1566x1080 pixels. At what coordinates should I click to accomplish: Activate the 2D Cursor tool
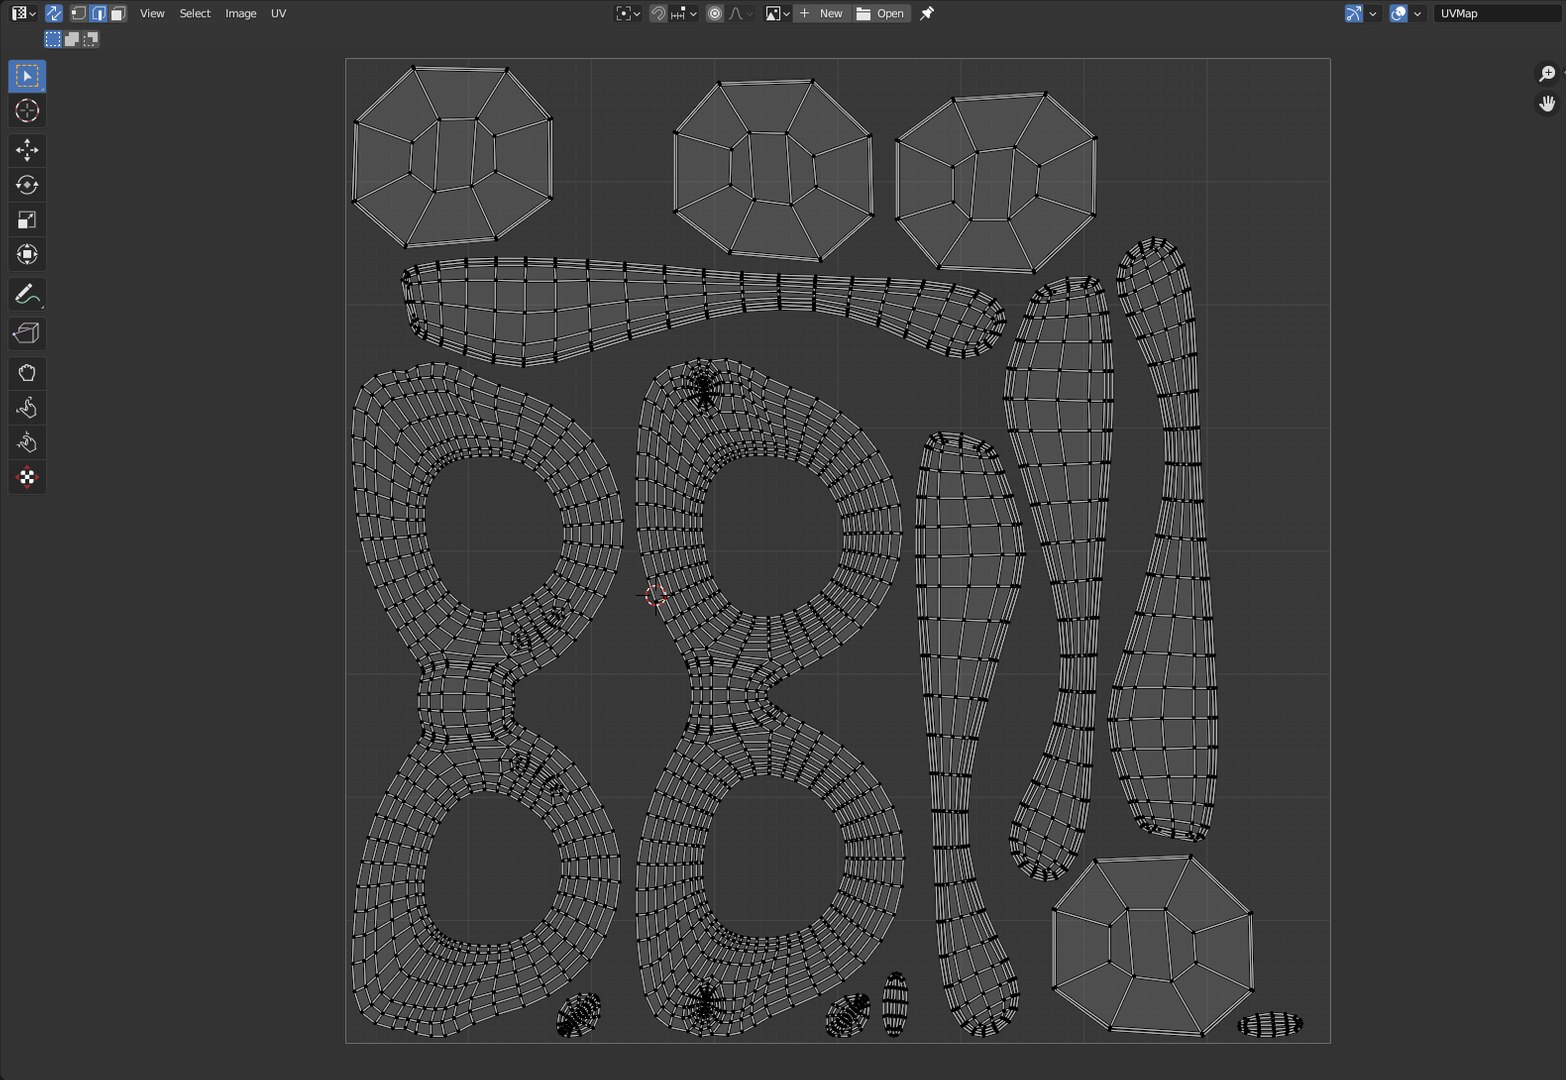tap(27, 111)
